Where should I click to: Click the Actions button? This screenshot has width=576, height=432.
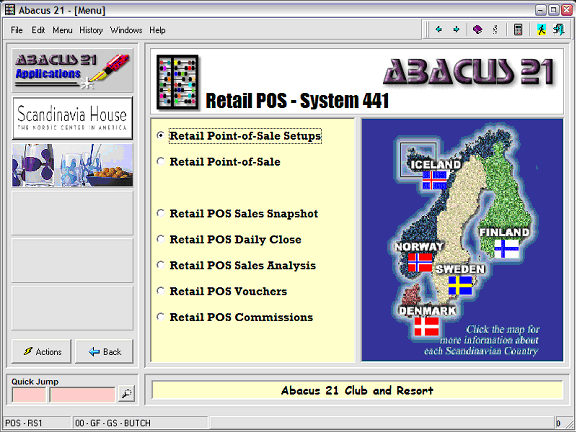coord(41,352)
